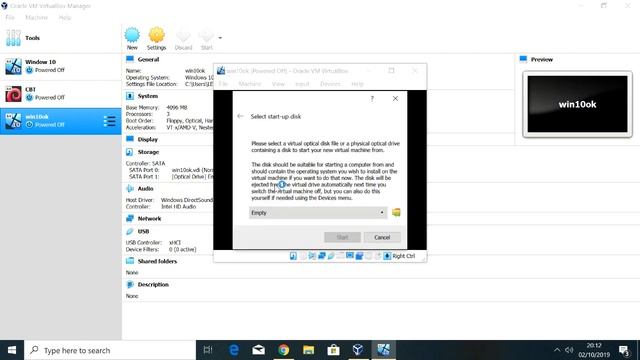Click the win10ok preview thumbnail
Viewport: 640px width, 360px height.
(x=577, y=104)
